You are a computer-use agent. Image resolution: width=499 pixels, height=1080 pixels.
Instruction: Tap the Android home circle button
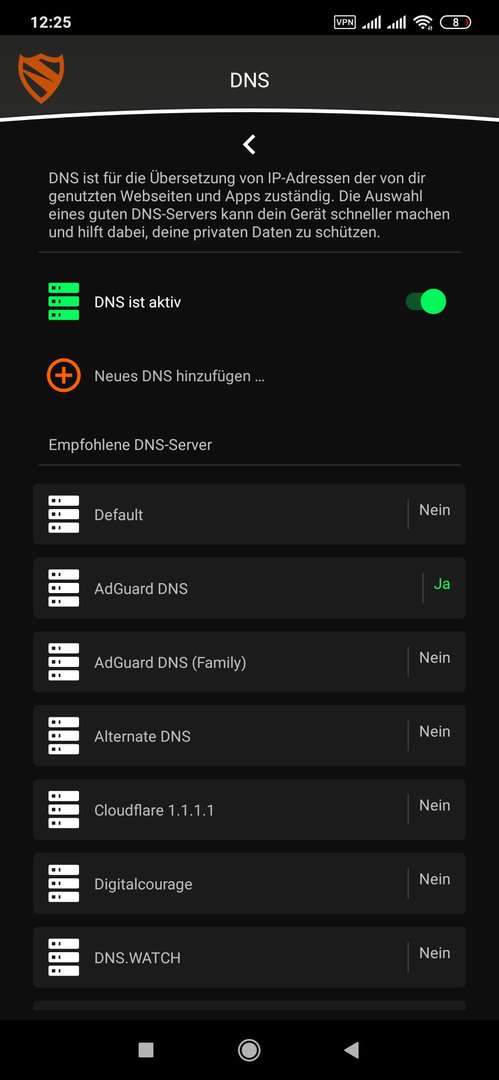coord(249,1050)
